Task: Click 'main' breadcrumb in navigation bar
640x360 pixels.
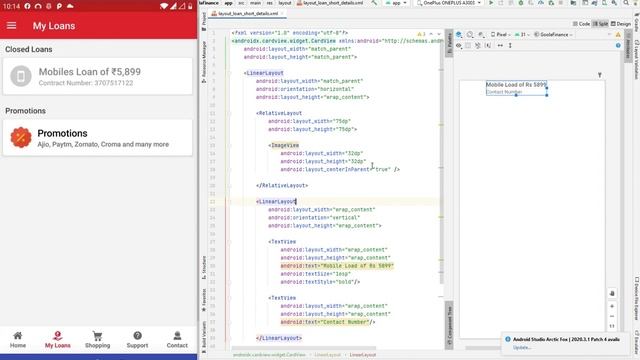Action: tap(256, 3)
